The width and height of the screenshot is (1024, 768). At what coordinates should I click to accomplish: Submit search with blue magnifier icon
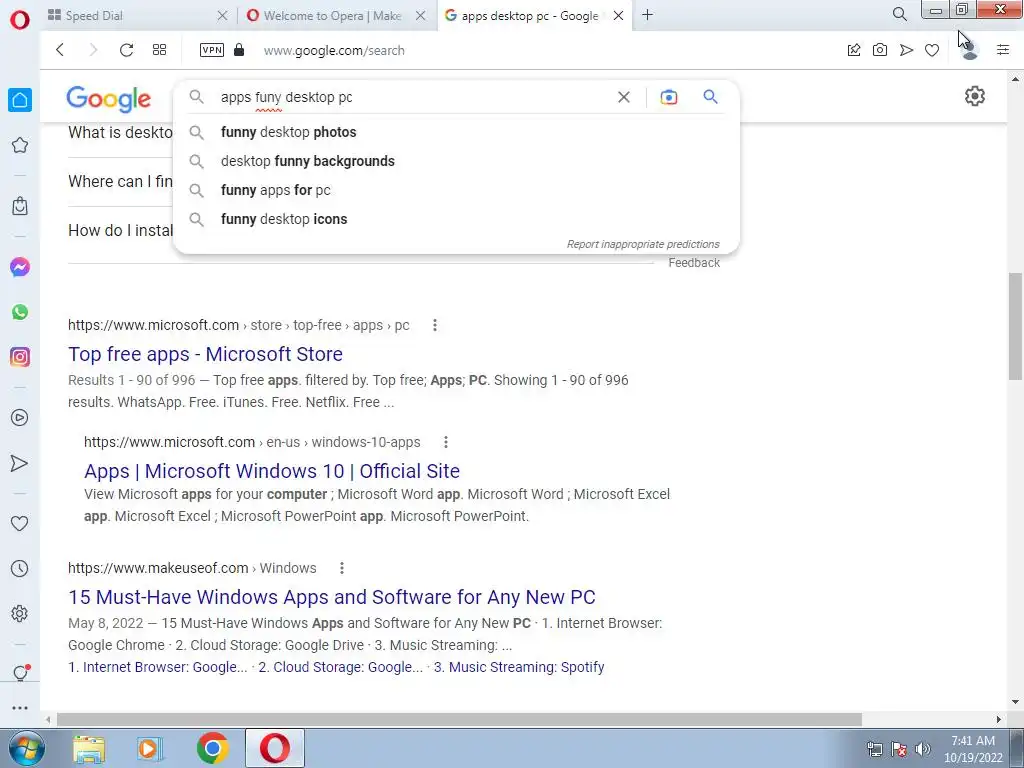pyautogui.click(x=711, y=97)
